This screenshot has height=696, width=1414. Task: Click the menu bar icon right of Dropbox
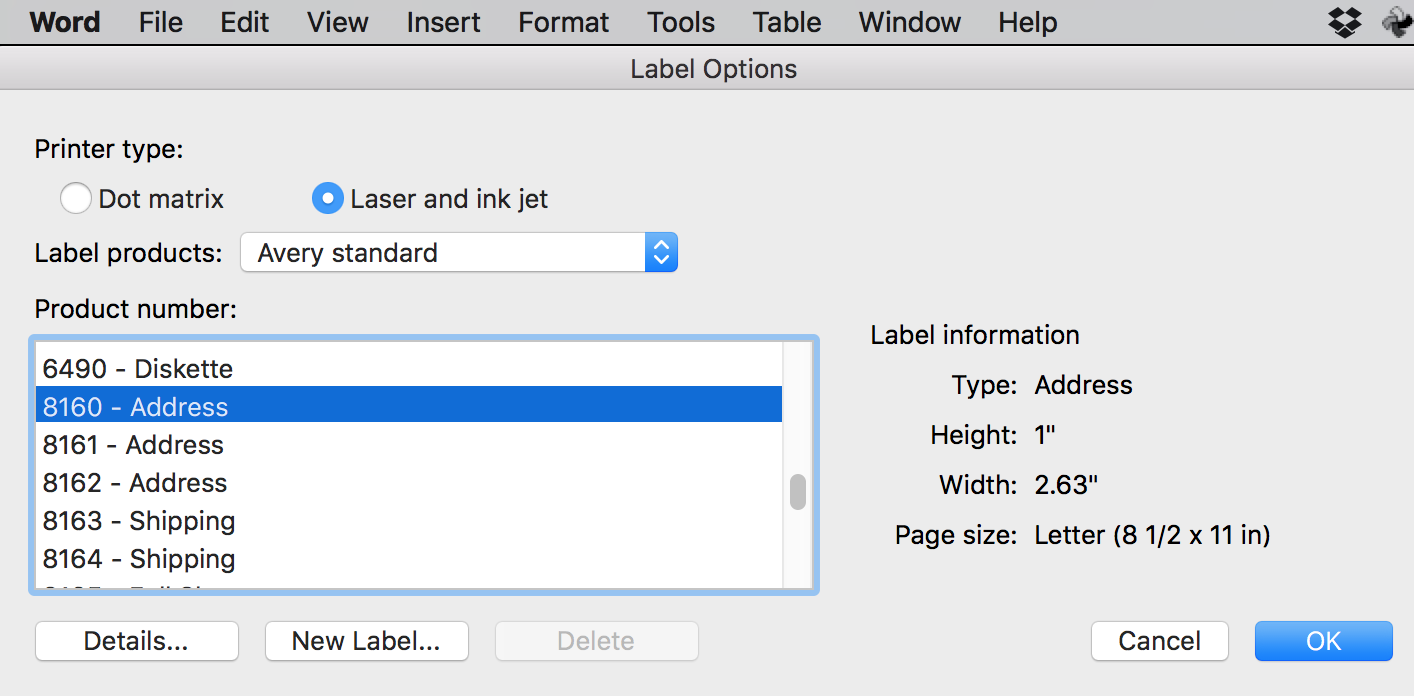point(1397,22)
